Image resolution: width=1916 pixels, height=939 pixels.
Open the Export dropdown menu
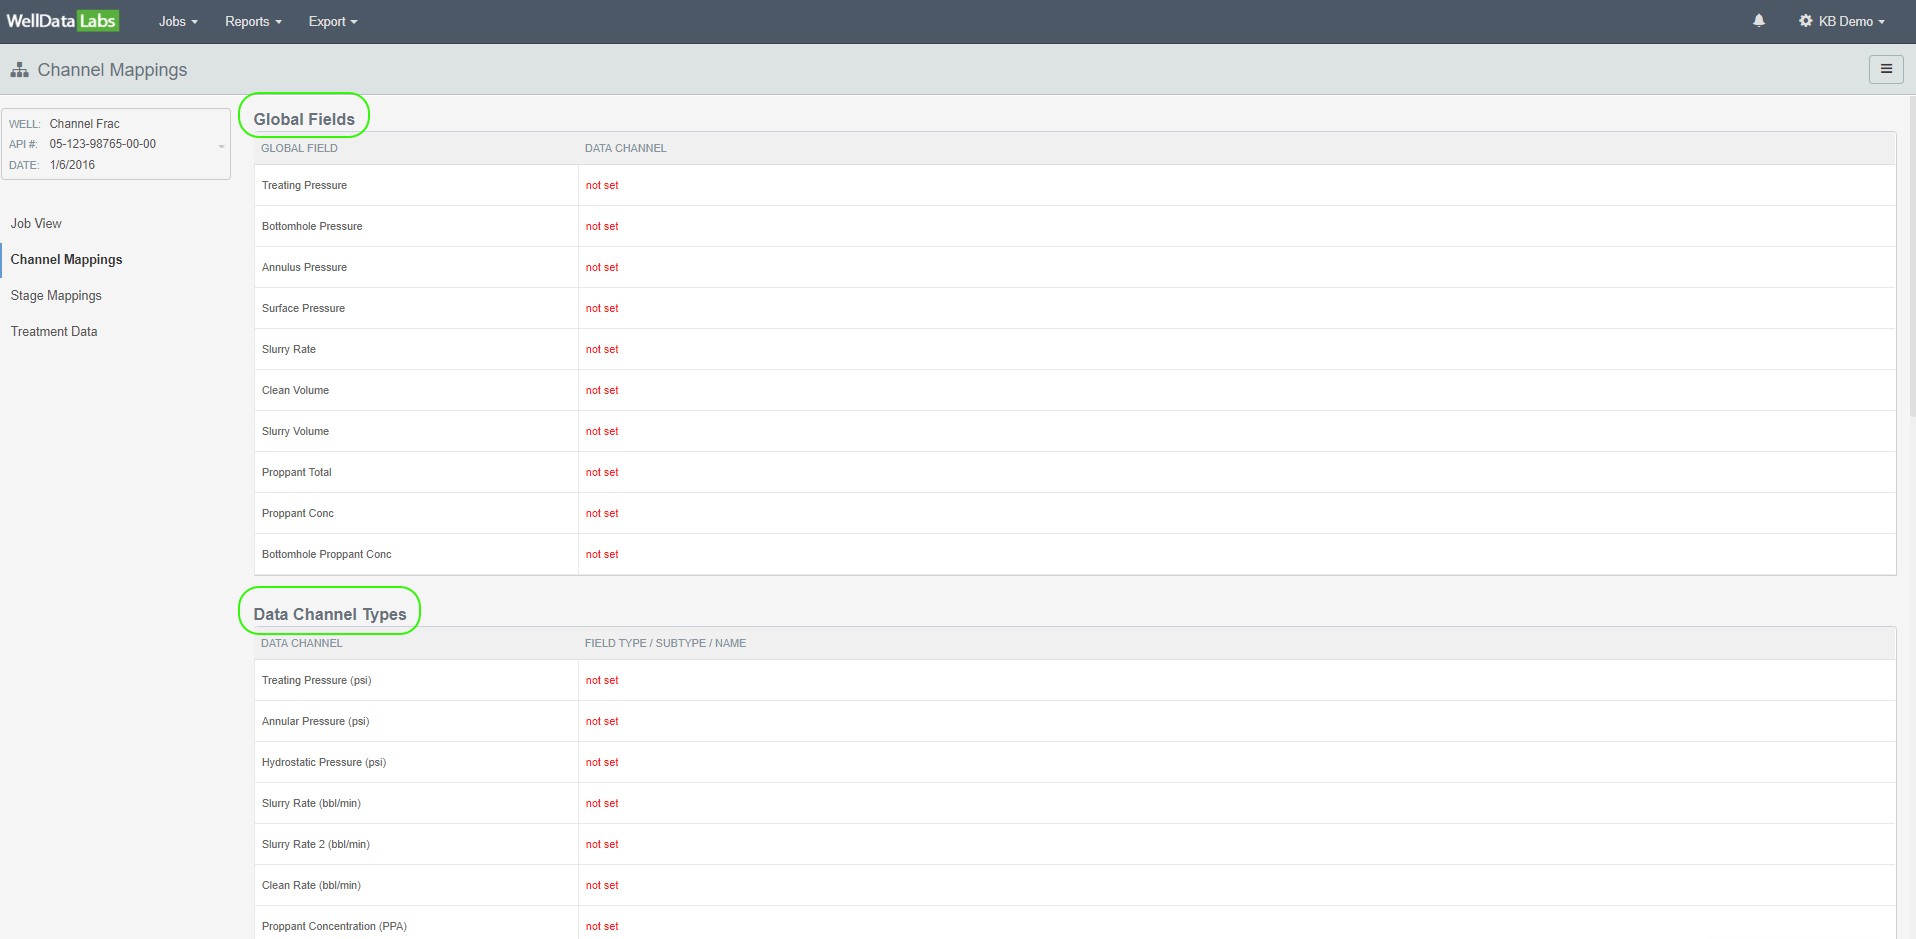(x=333, y=21)
